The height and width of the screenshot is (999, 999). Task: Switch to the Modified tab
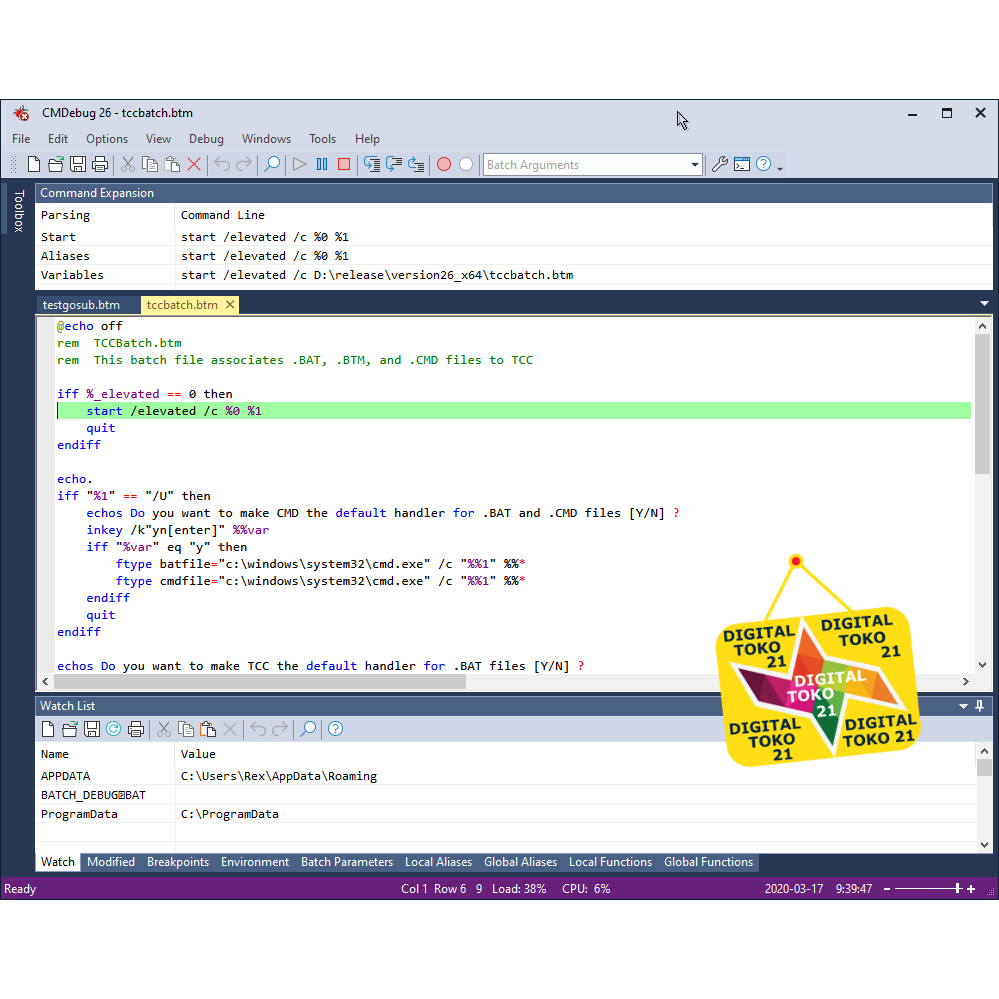(111, 862)
